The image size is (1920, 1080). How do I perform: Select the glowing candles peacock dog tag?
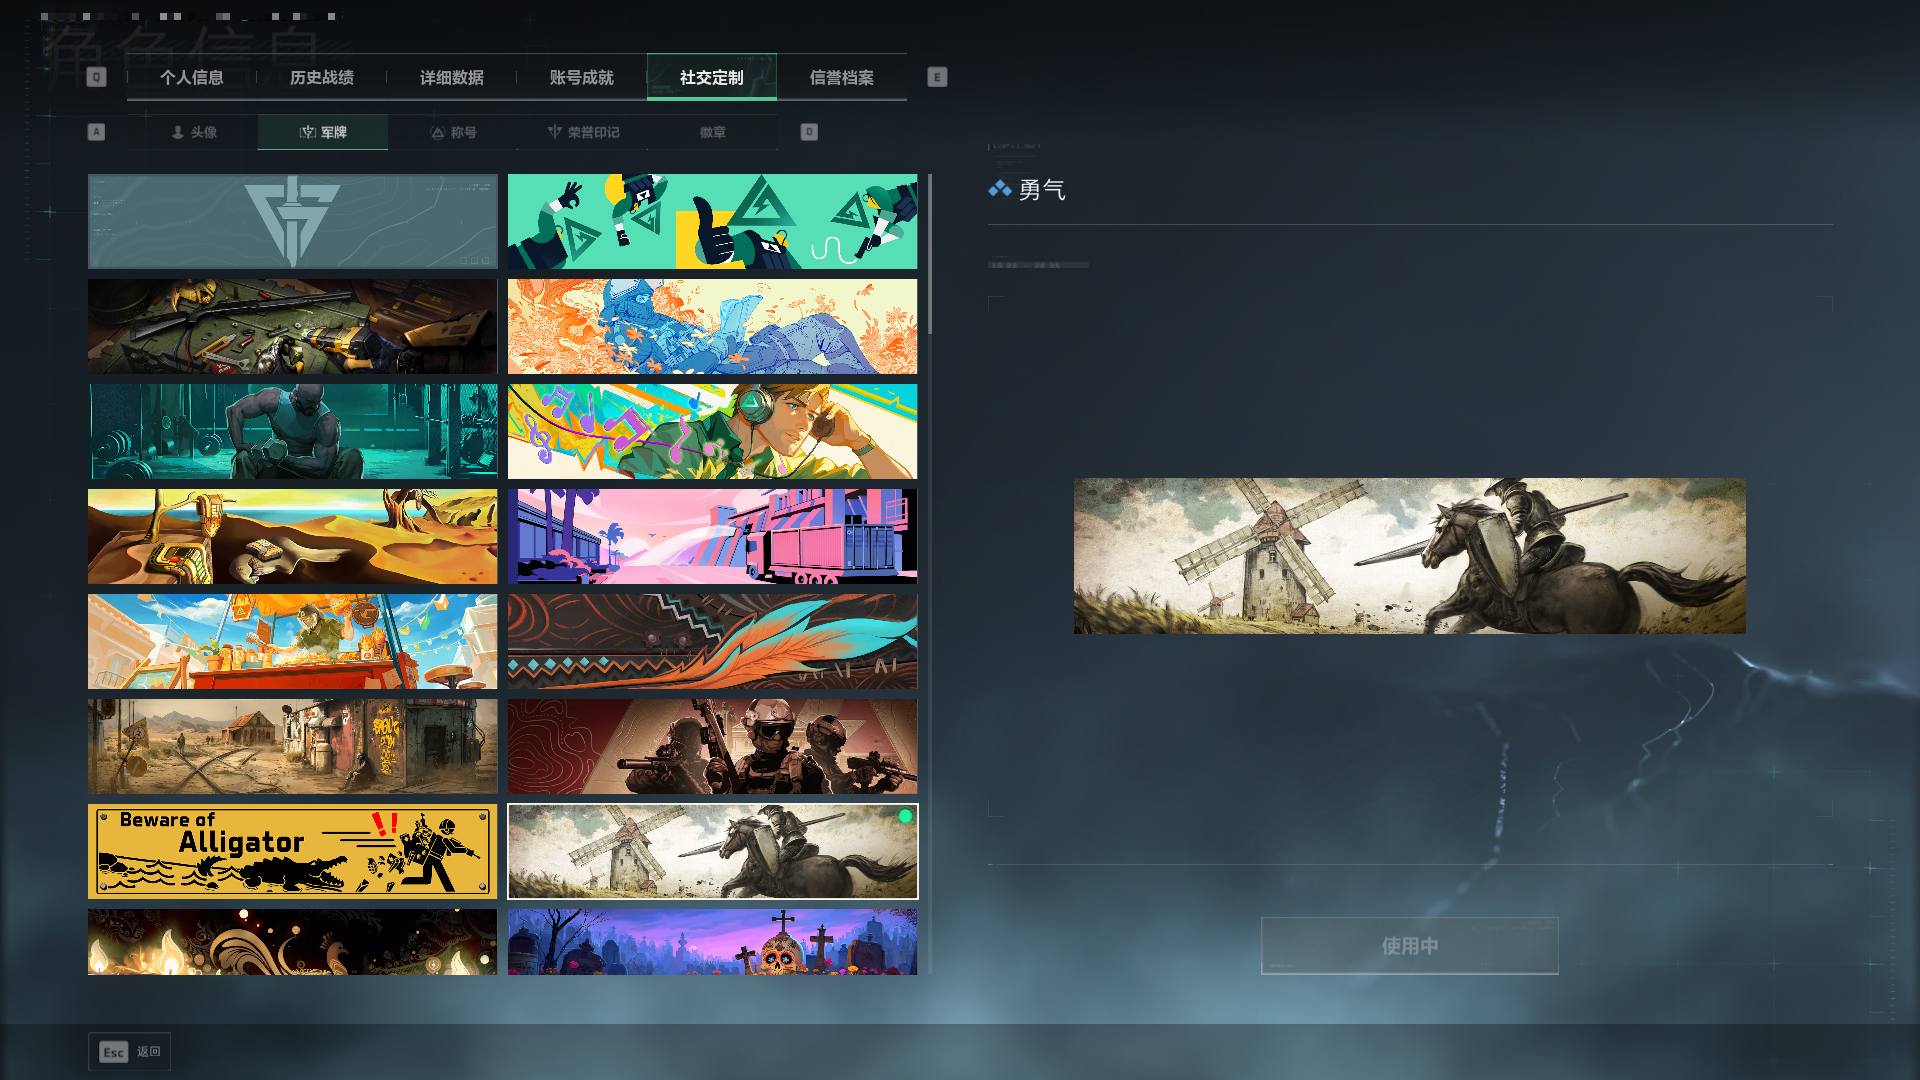[293, 942]
